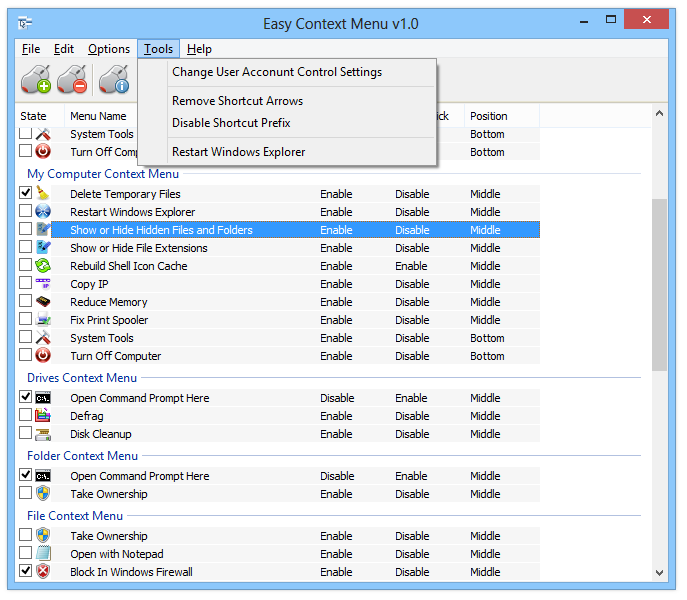Click the Reduce Memory chip icon
The height and width of the screenshot is (600, 687).
tap(43, 301)
